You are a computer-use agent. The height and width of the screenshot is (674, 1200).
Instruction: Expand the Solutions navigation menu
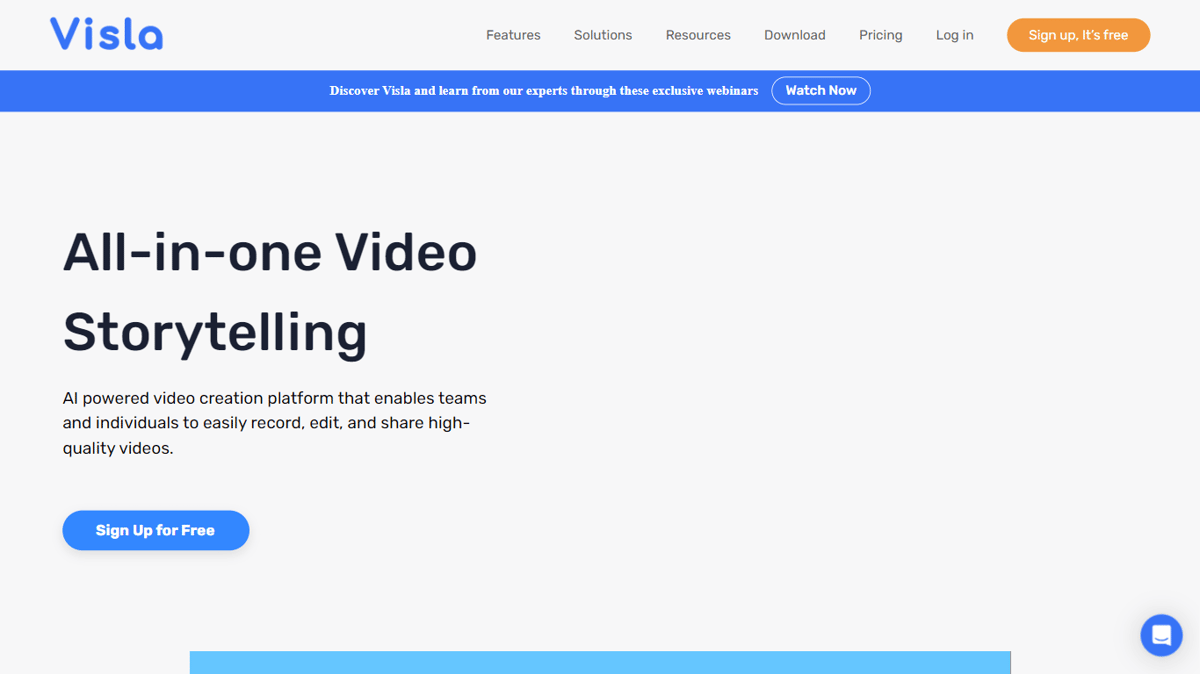pyautogui.click(x=603, y=35)
